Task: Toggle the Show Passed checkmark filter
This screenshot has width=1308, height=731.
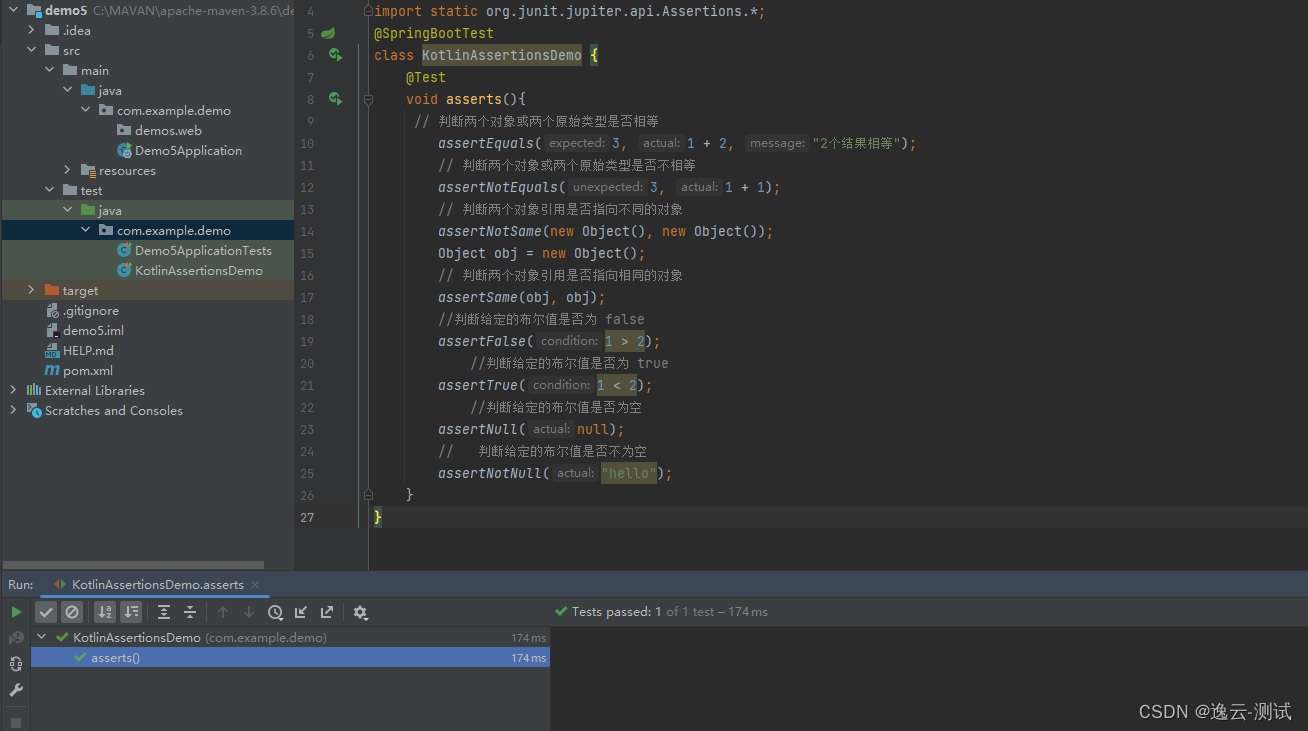Action: point(45,611)
